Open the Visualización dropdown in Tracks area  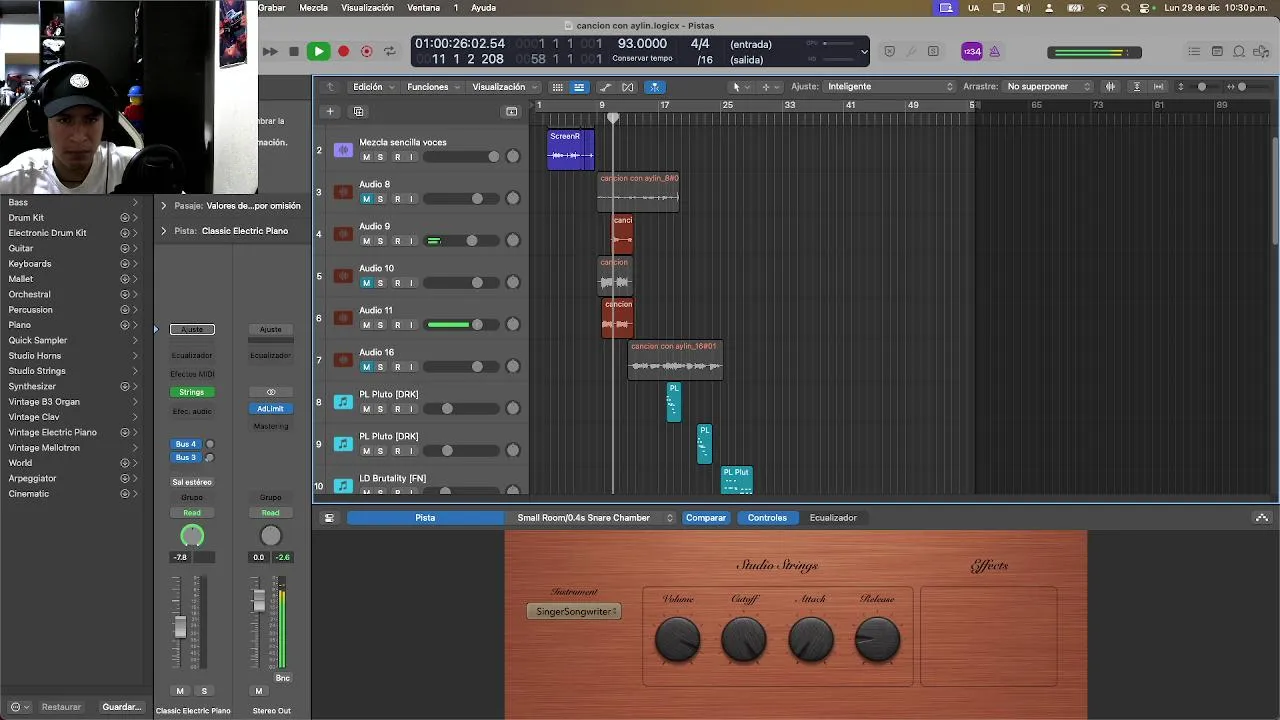click(x=505, y=87)
